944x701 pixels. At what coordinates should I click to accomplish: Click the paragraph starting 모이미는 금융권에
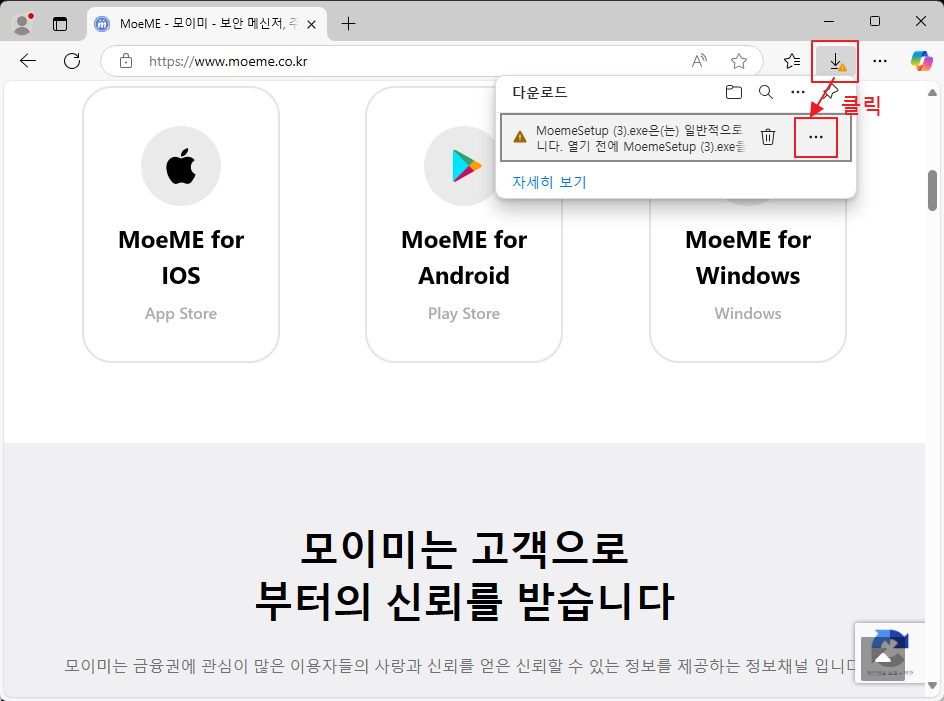[x=461, y=665]
